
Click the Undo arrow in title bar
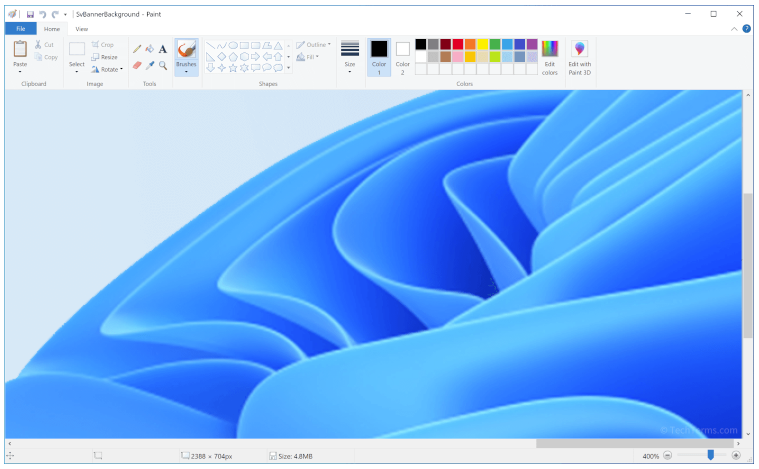(43, 14)
